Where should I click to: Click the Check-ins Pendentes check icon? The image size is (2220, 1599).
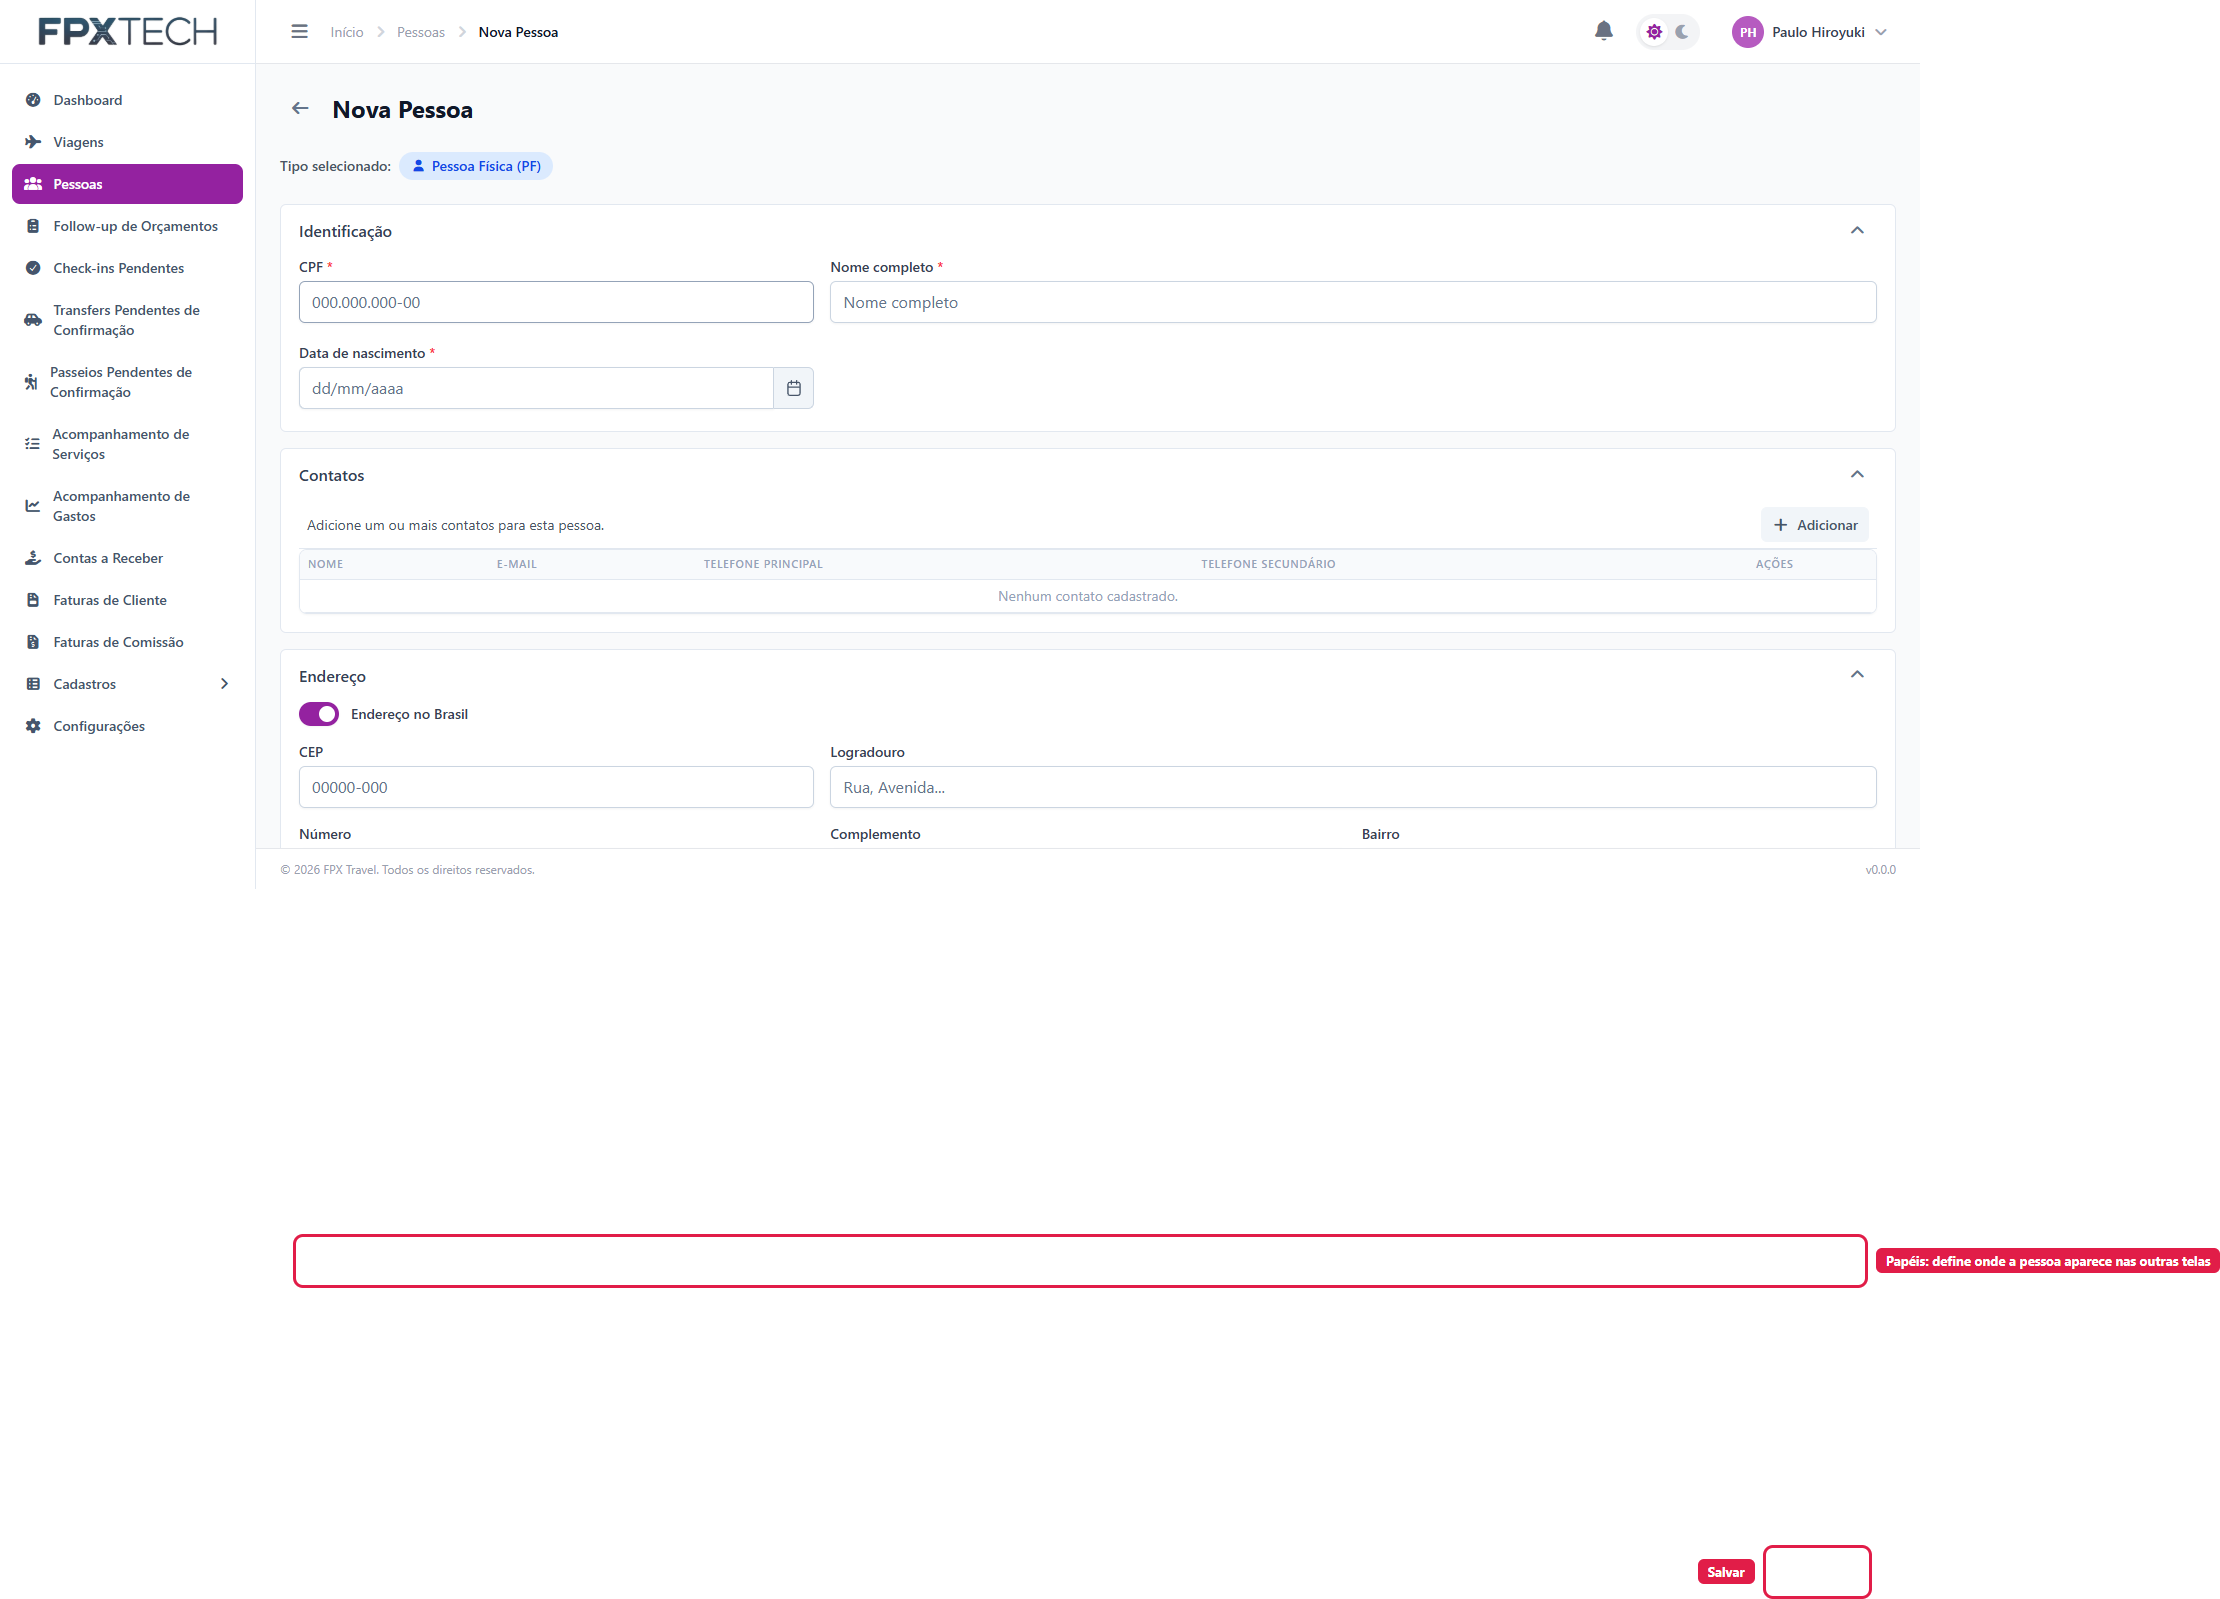(33, 268)
